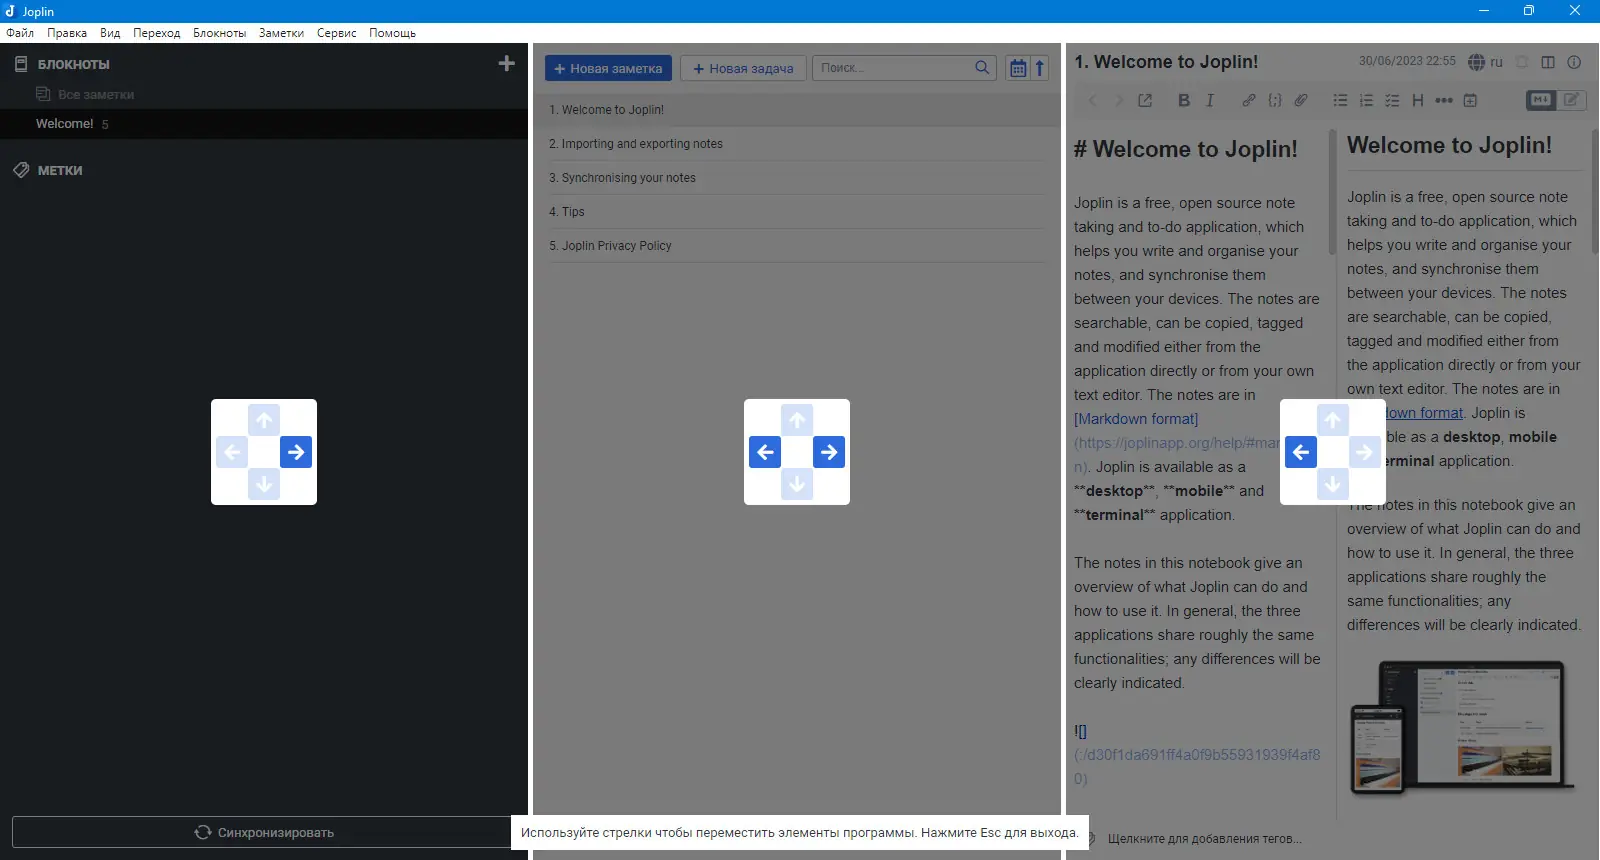Click the forward navigation arrow in editor
The height and width of the screenshot is (860, 1600).
point(1119,100)
